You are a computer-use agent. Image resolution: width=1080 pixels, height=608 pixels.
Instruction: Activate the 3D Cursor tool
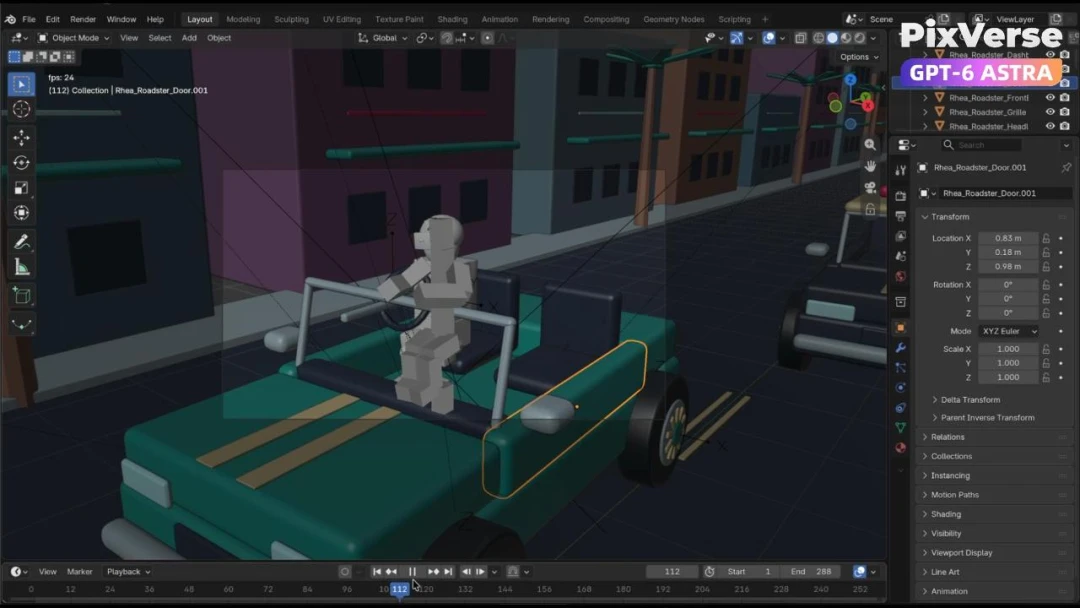(21, 109)
